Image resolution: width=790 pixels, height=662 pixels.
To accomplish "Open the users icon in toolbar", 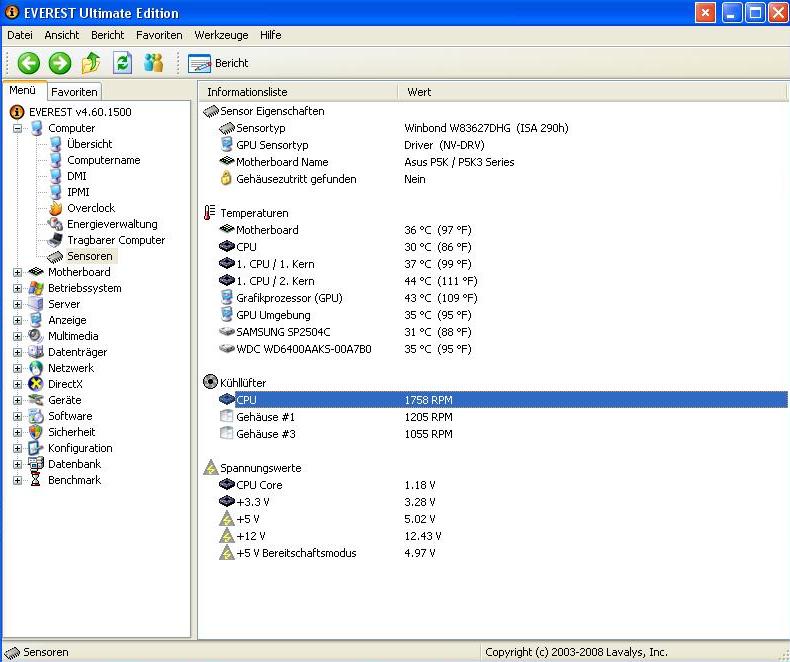I will pyautogui.click(x=153, y=63).
